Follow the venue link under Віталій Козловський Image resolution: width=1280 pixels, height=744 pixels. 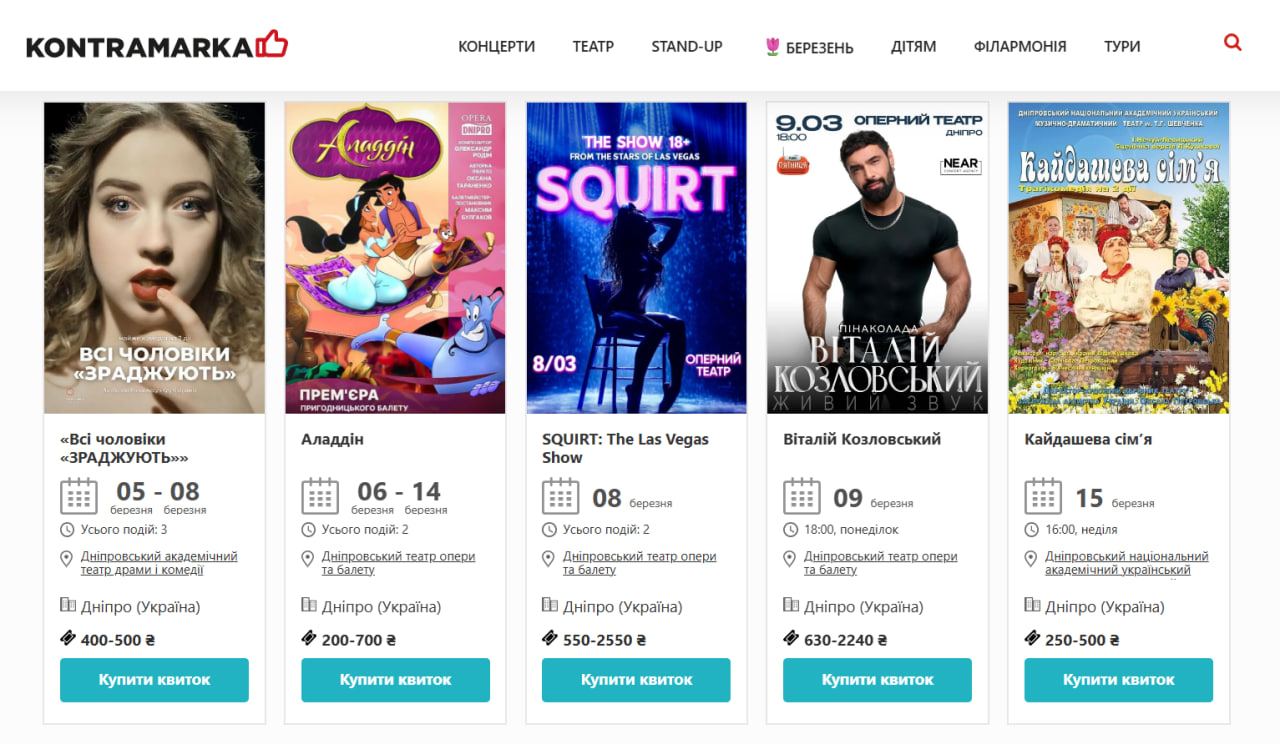[881, 563]
